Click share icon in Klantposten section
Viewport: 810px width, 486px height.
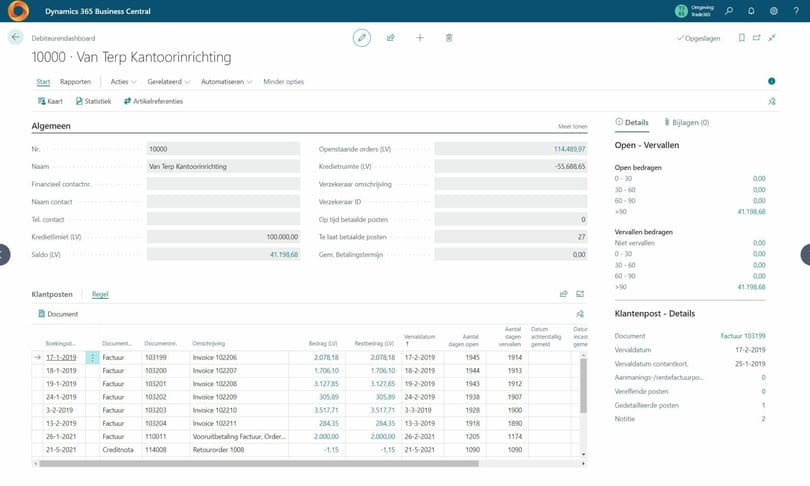pos(564,294)
